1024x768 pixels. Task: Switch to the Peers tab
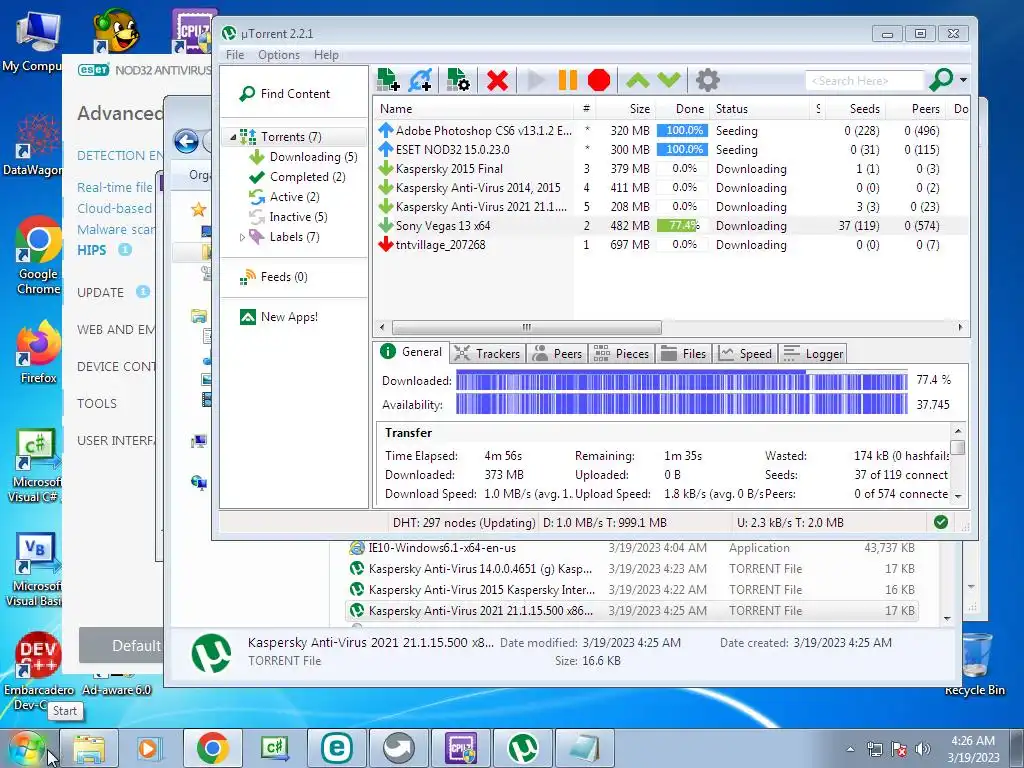click(558, 353)
